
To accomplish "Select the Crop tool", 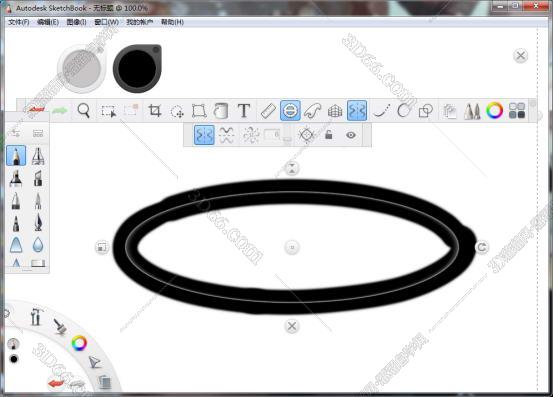I will click(x=154, y=111).
